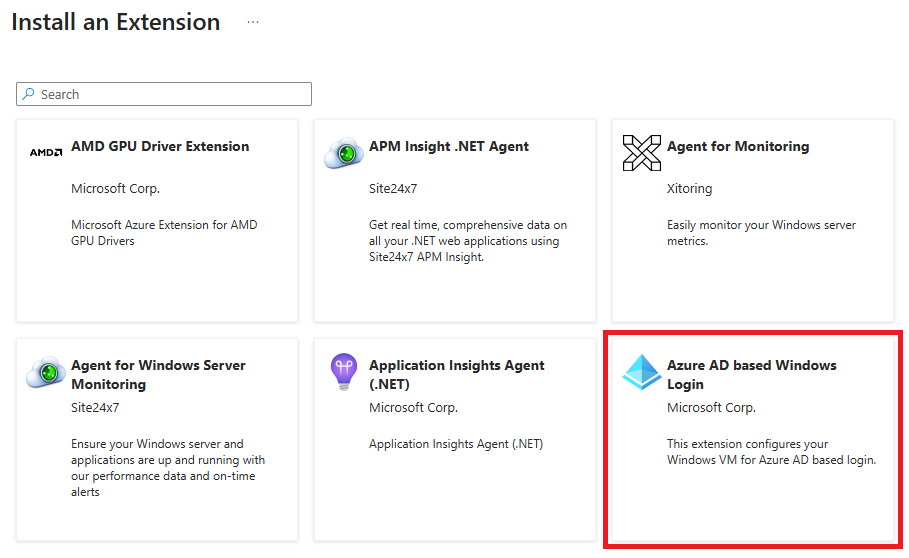Screen dimensions: 909x558
Task: Click Site24x7 under Agent for Windows Server Monitoring
Action: tap(95, 407)
